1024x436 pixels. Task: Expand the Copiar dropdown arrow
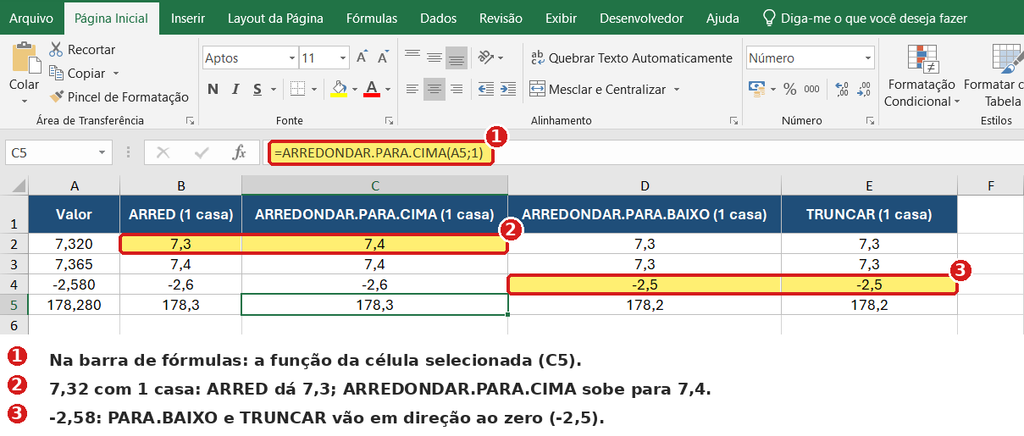(x=116, y=73)
